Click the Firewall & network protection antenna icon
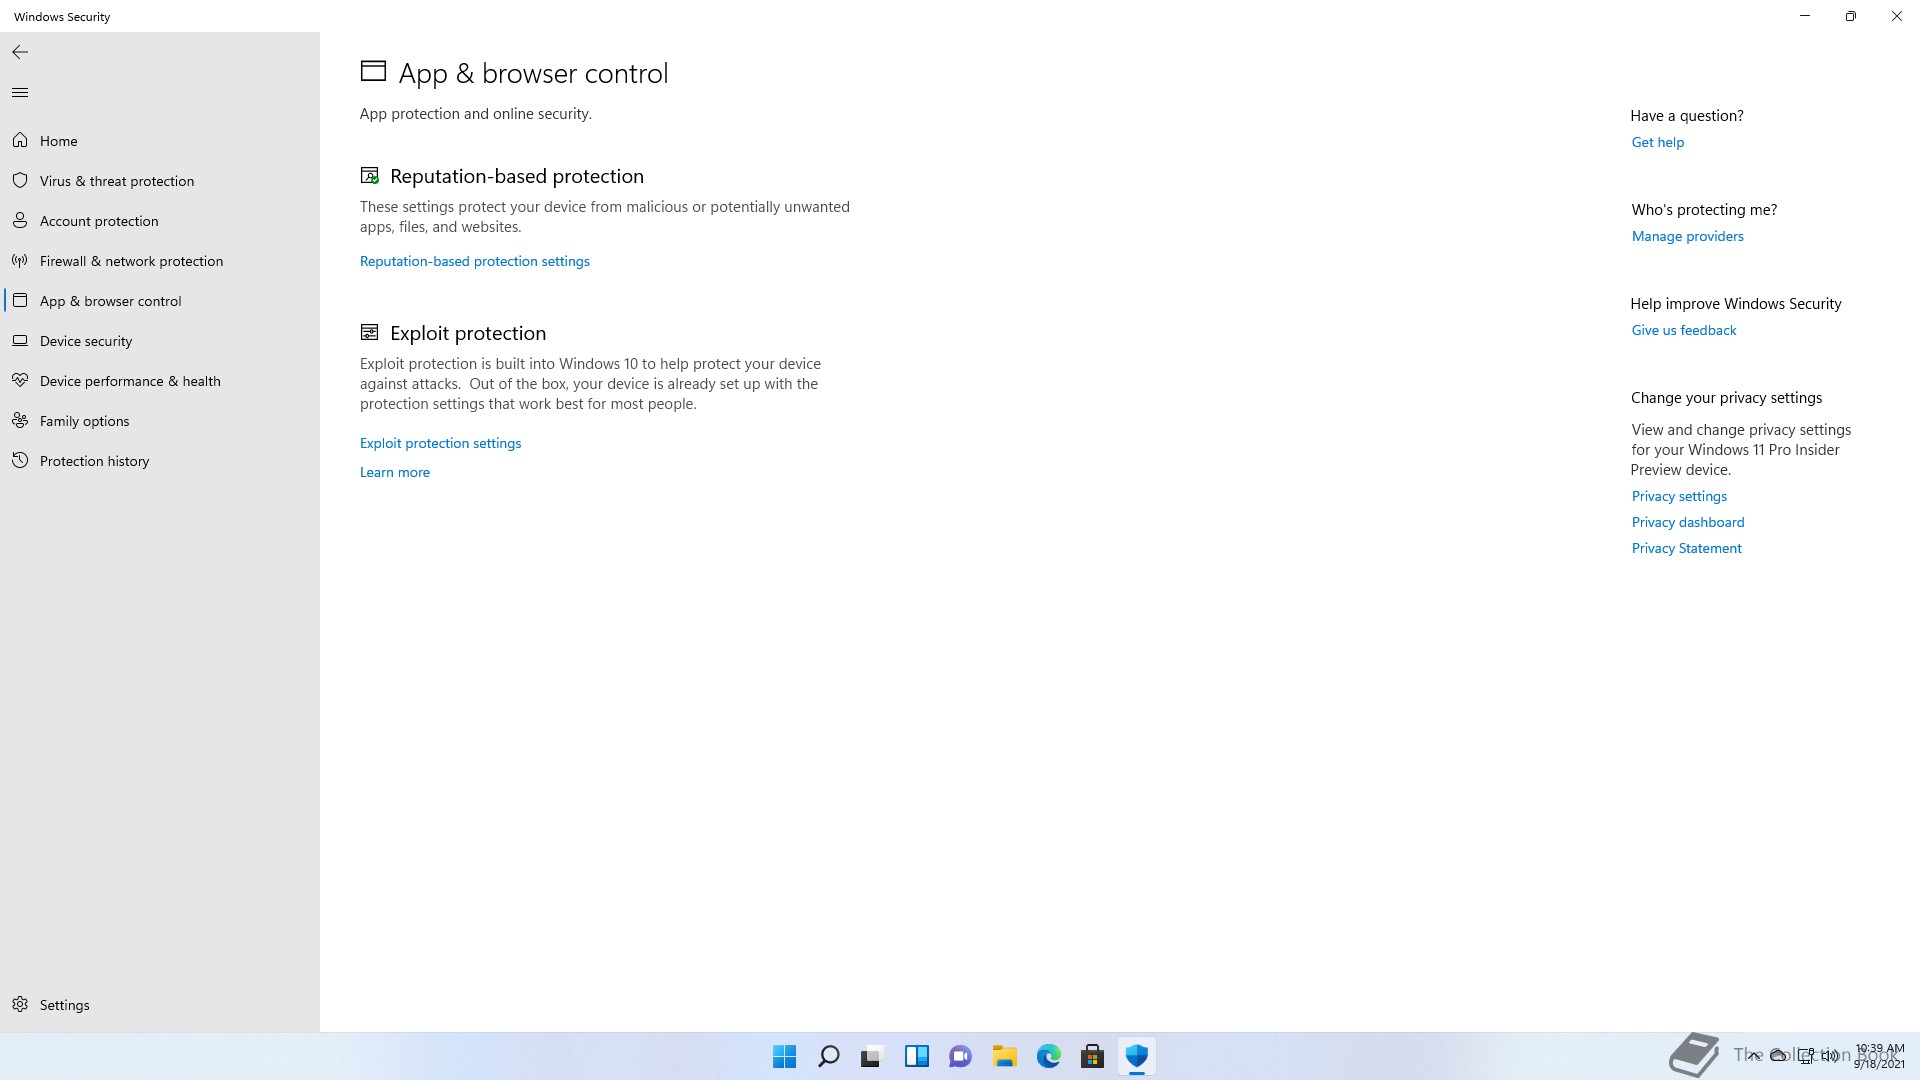Screen dimensions: 1920x1080 (x=20, y=260)
